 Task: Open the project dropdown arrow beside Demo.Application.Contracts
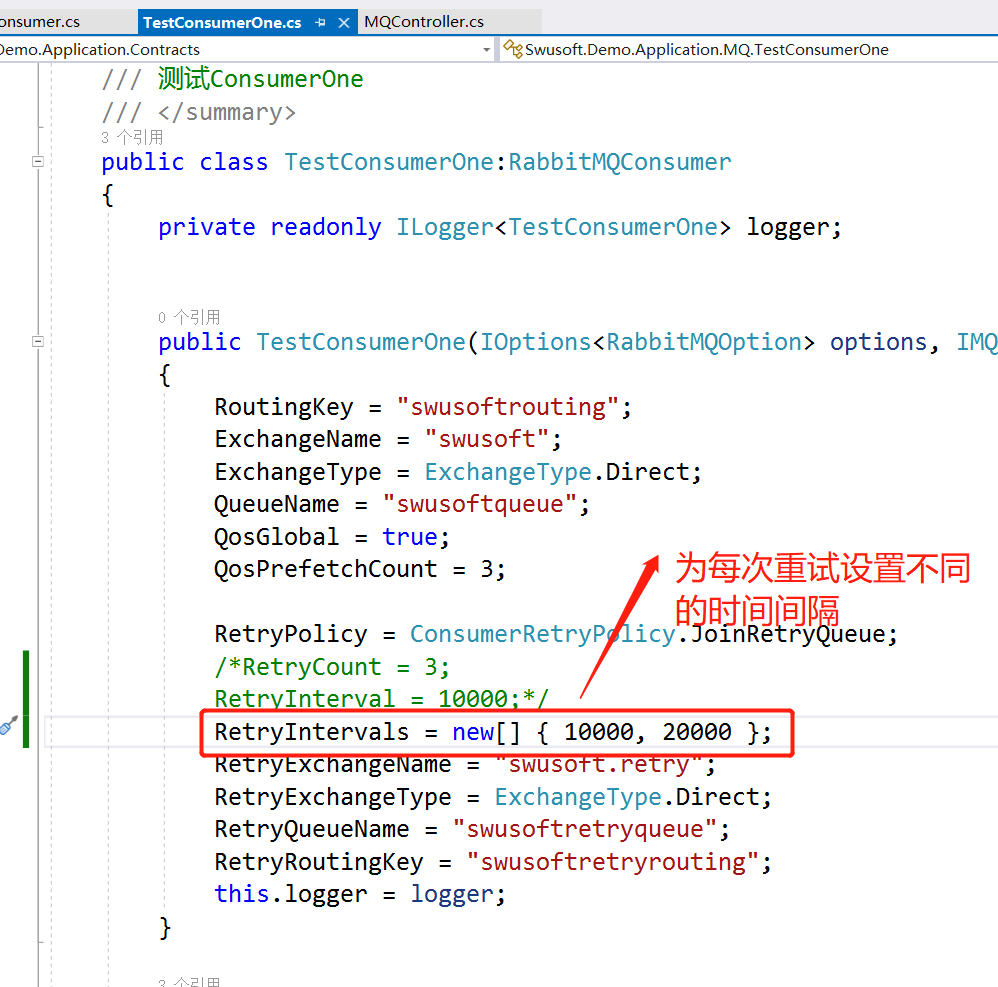pyautogui.click(x=486, y=50)
